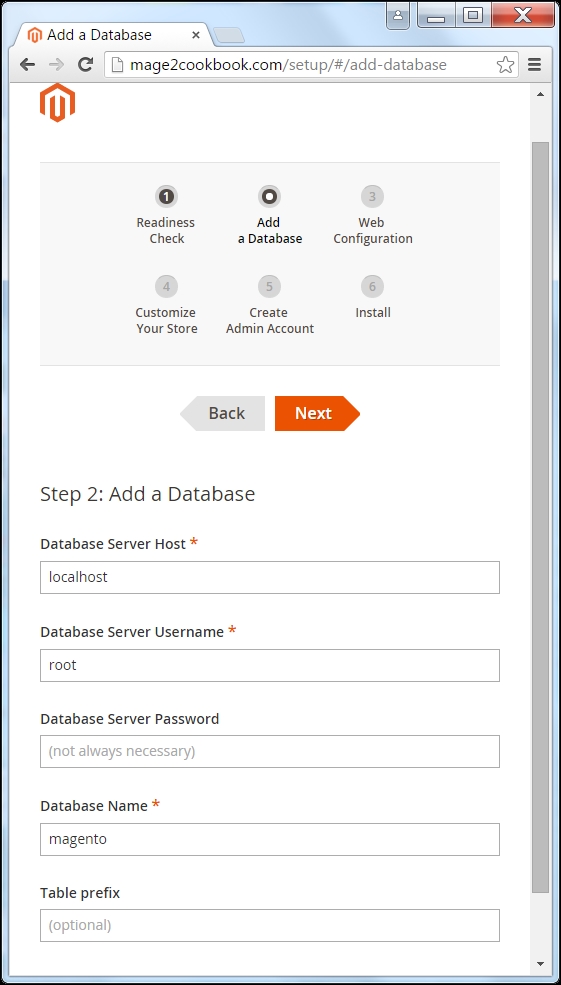Go back to previous setup step
The image size is (561, 985).
(x=222, y=413)
